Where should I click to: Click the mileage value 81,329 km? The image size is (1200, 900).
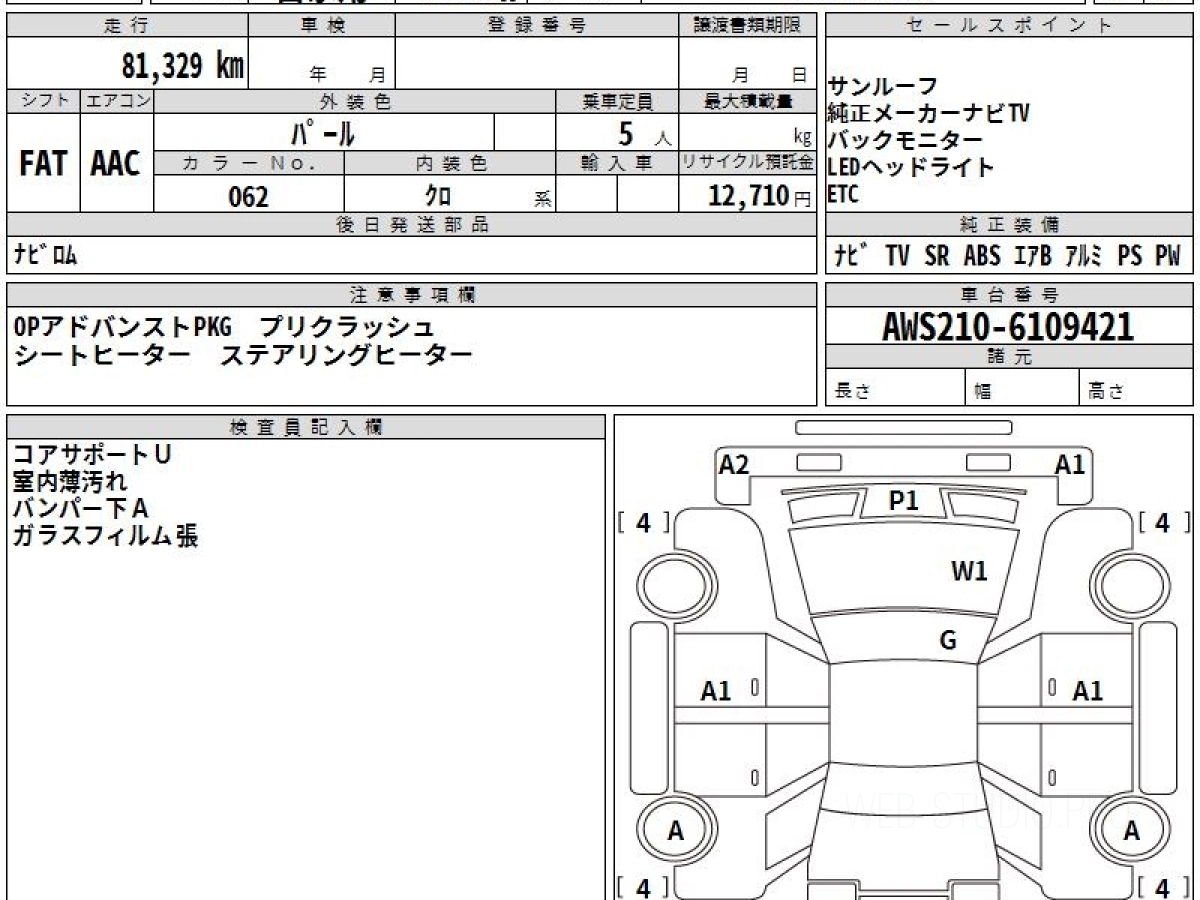point(183,66)
